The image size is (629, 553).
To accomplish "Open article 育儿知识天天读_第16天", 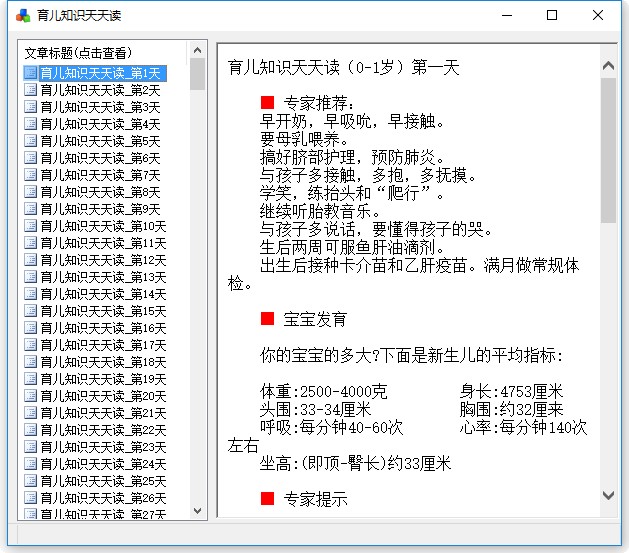I will [103, 328].
